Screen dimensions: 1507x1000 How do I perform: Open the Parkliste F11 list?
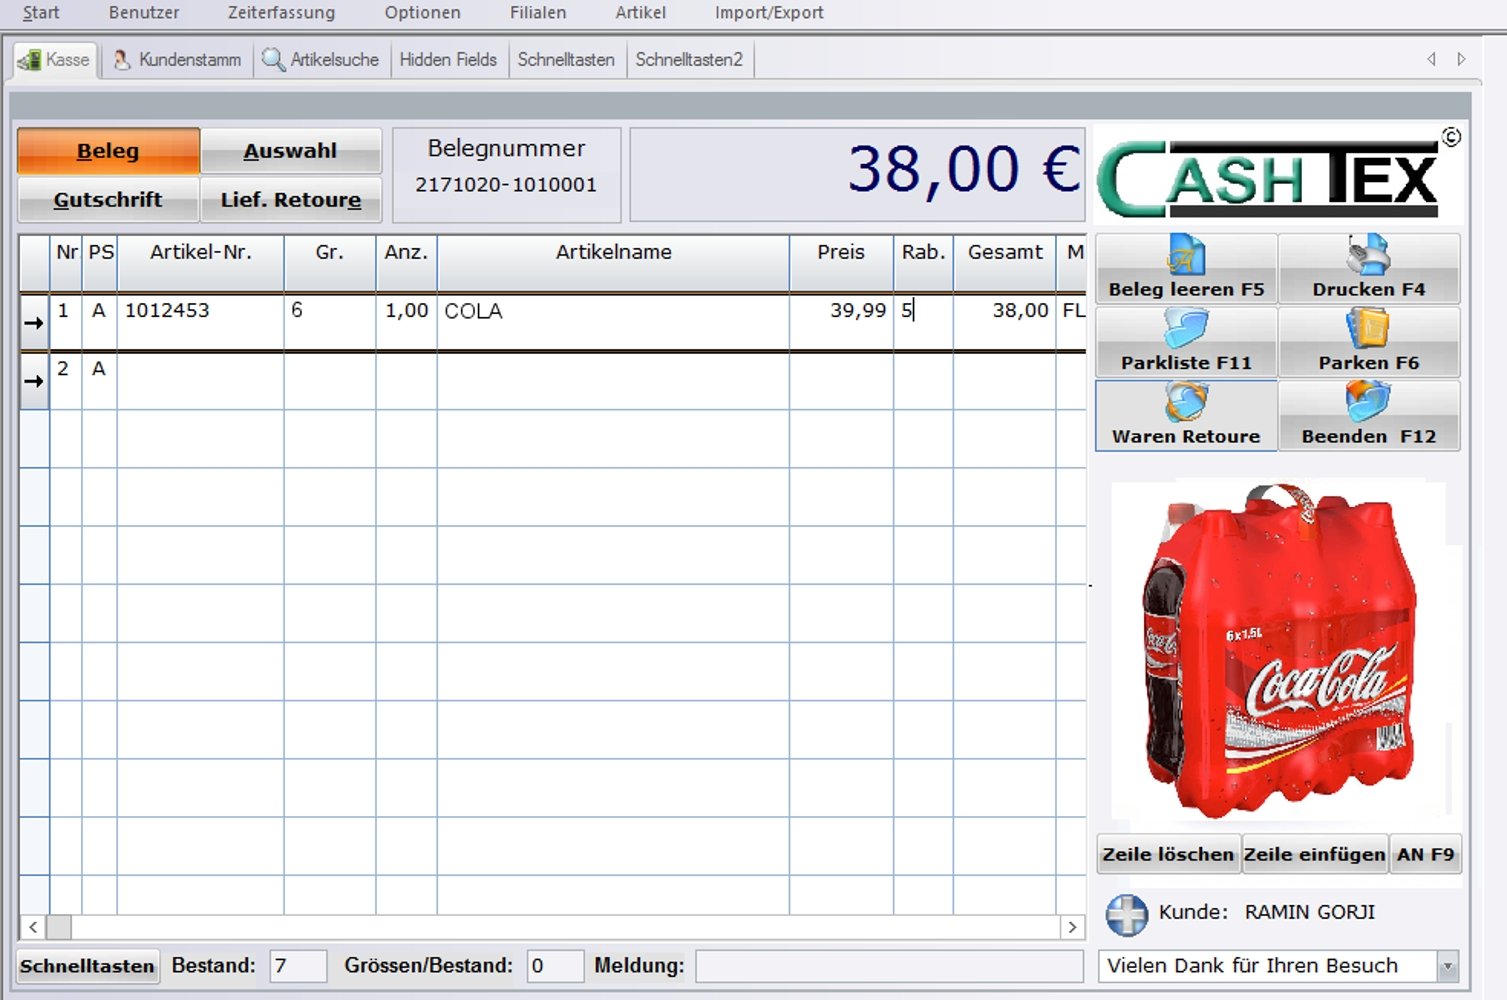[x=1186, y=342]
